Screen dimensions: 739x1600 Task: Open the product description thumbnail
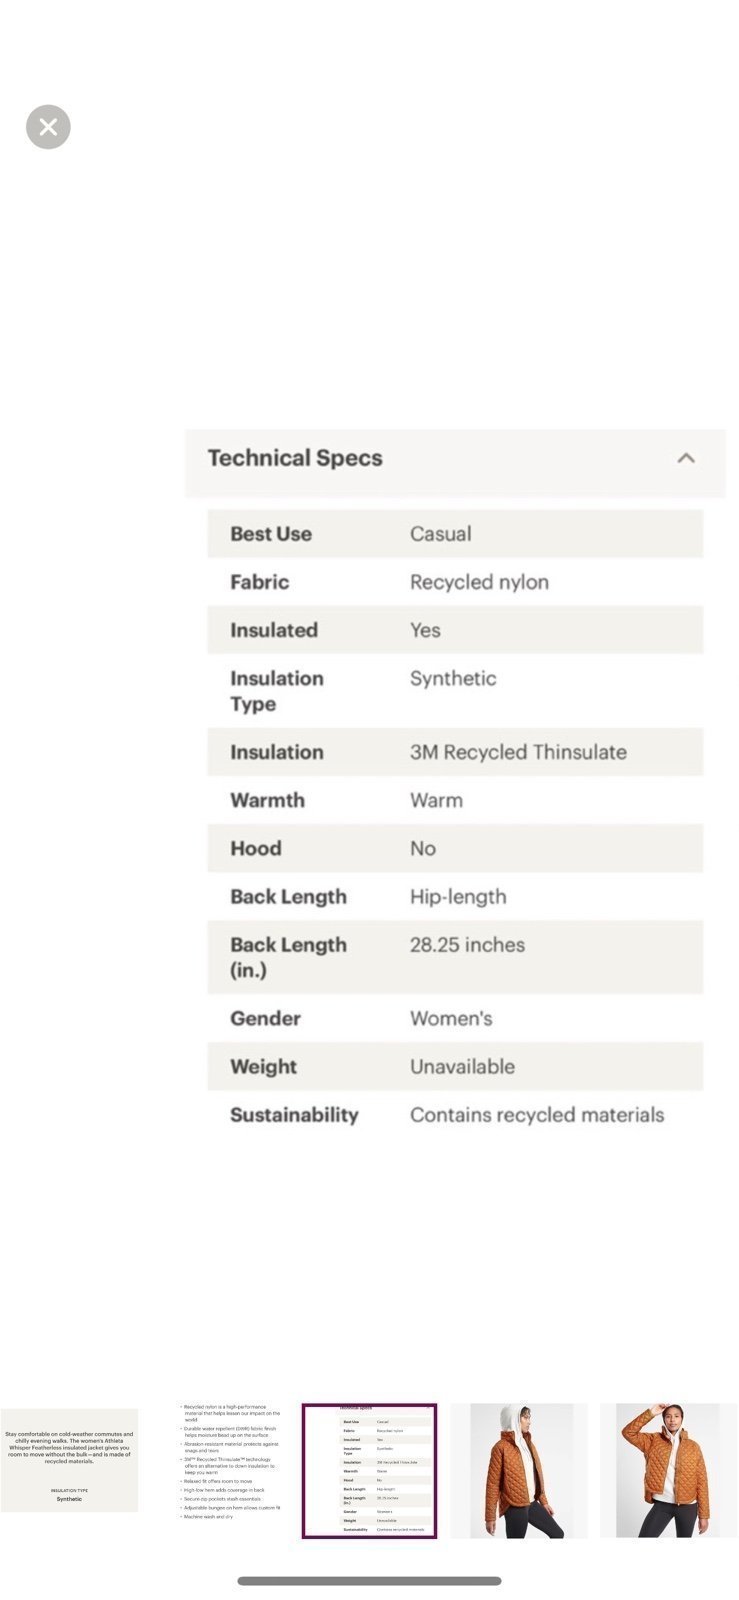(69, 1460)
